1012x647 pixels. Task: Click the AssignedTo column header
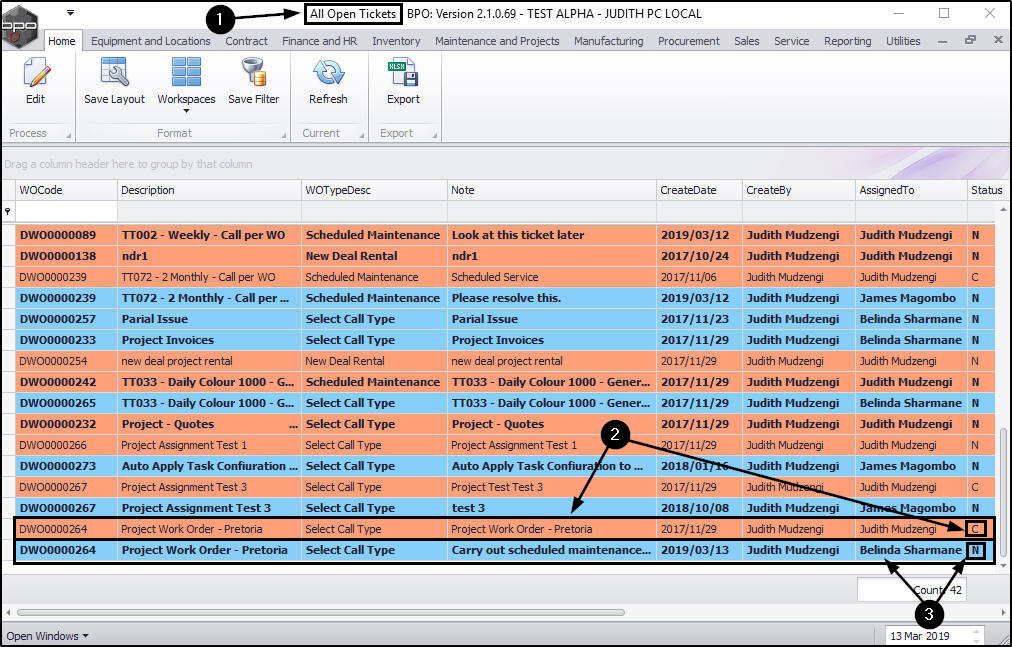tap(886, 190)
